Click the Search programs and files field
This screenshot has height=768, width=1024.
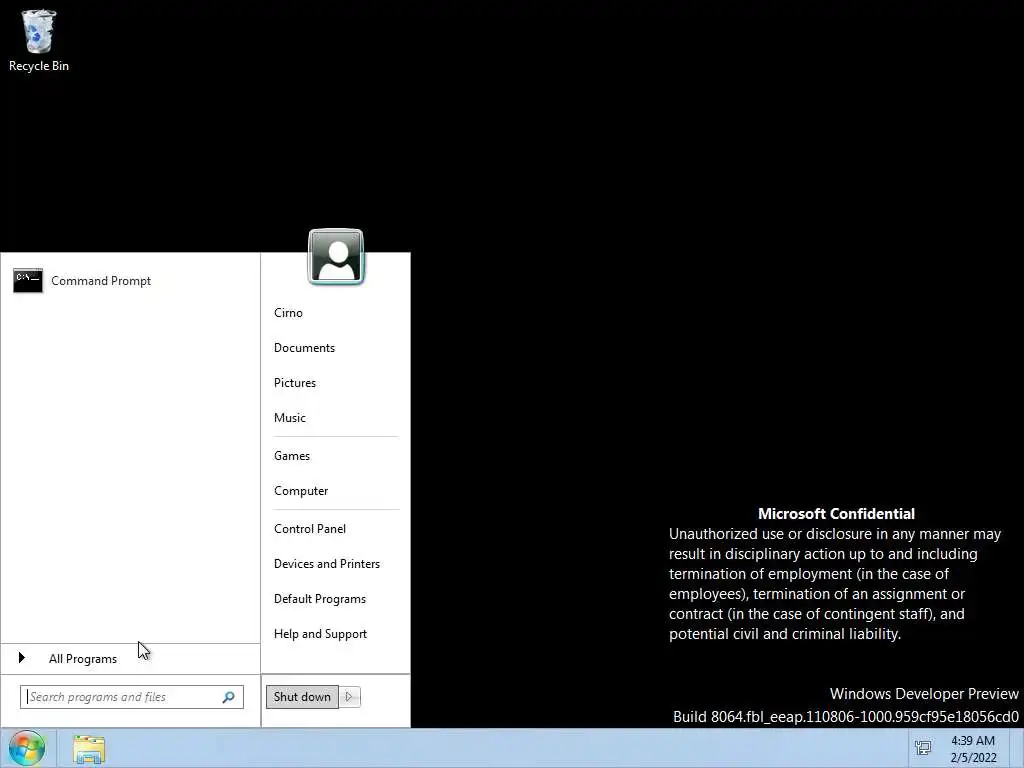tap(132, 697)
